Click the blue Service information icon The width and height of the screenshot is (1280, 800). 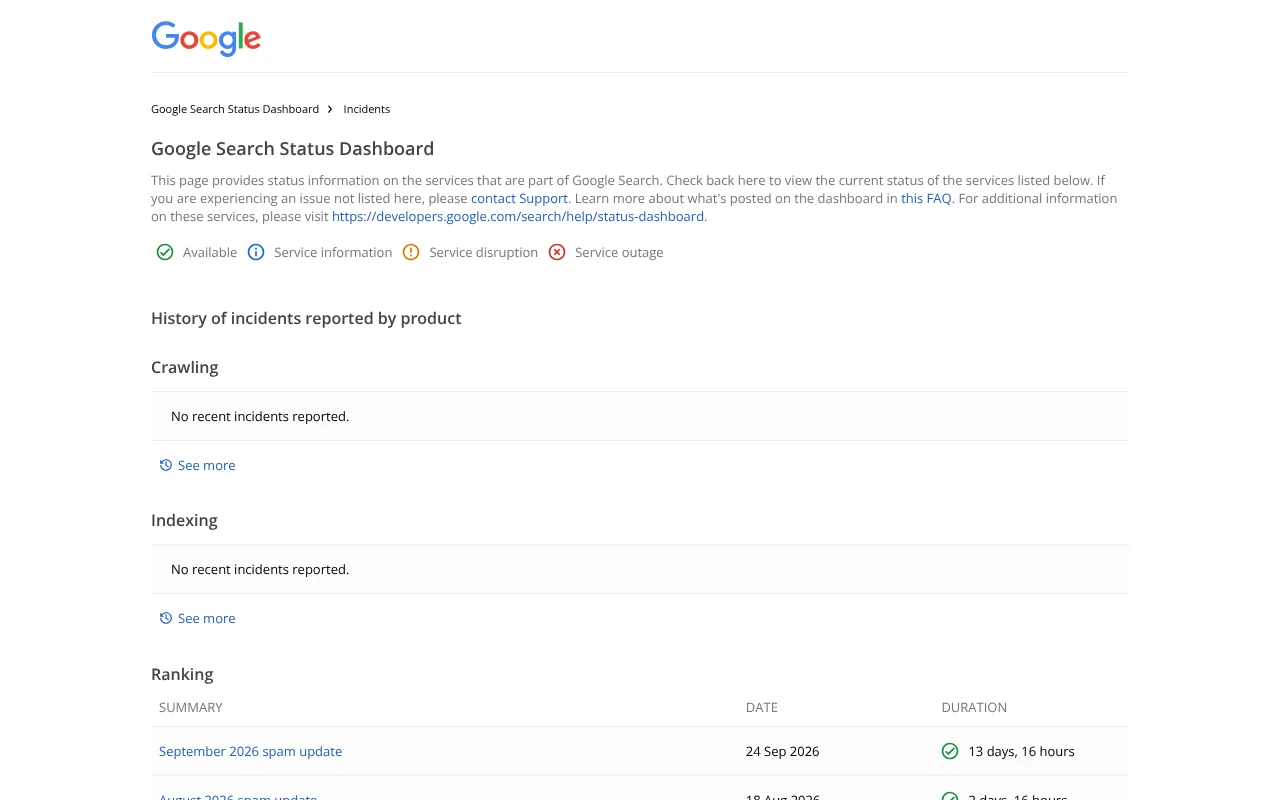coord(256,252)
